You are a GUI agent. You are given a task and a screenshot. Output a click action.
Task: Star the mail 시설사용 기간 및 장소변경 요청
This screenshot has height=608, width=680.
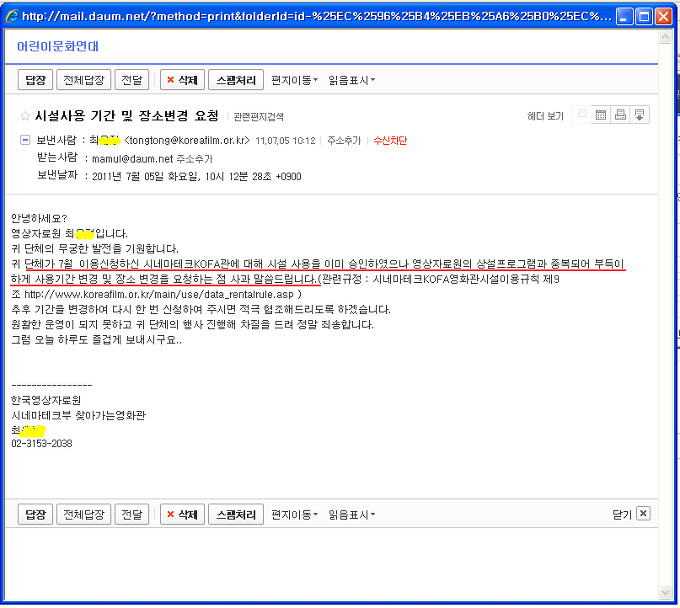(x=25, y=116)
